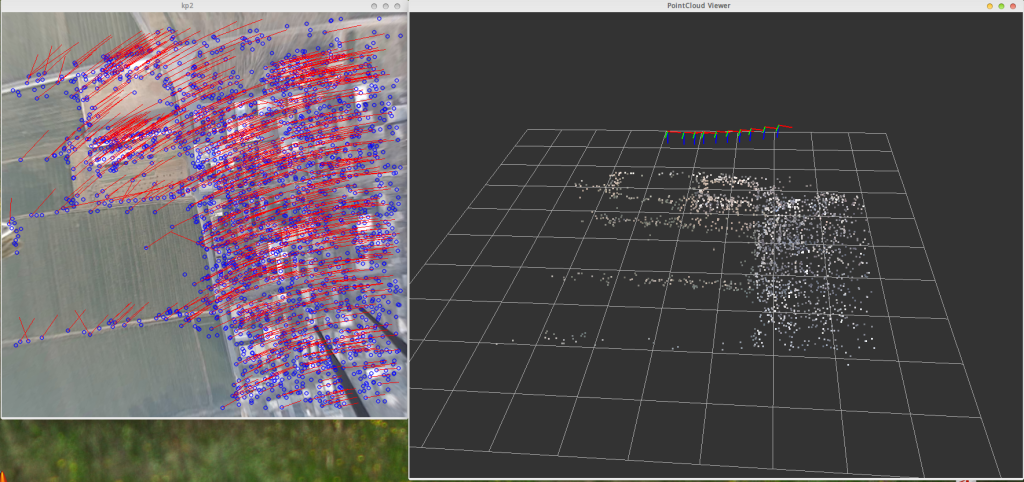Close the kp2 image window
This screenshot has width=1024, height=482.
click(398, 6)
